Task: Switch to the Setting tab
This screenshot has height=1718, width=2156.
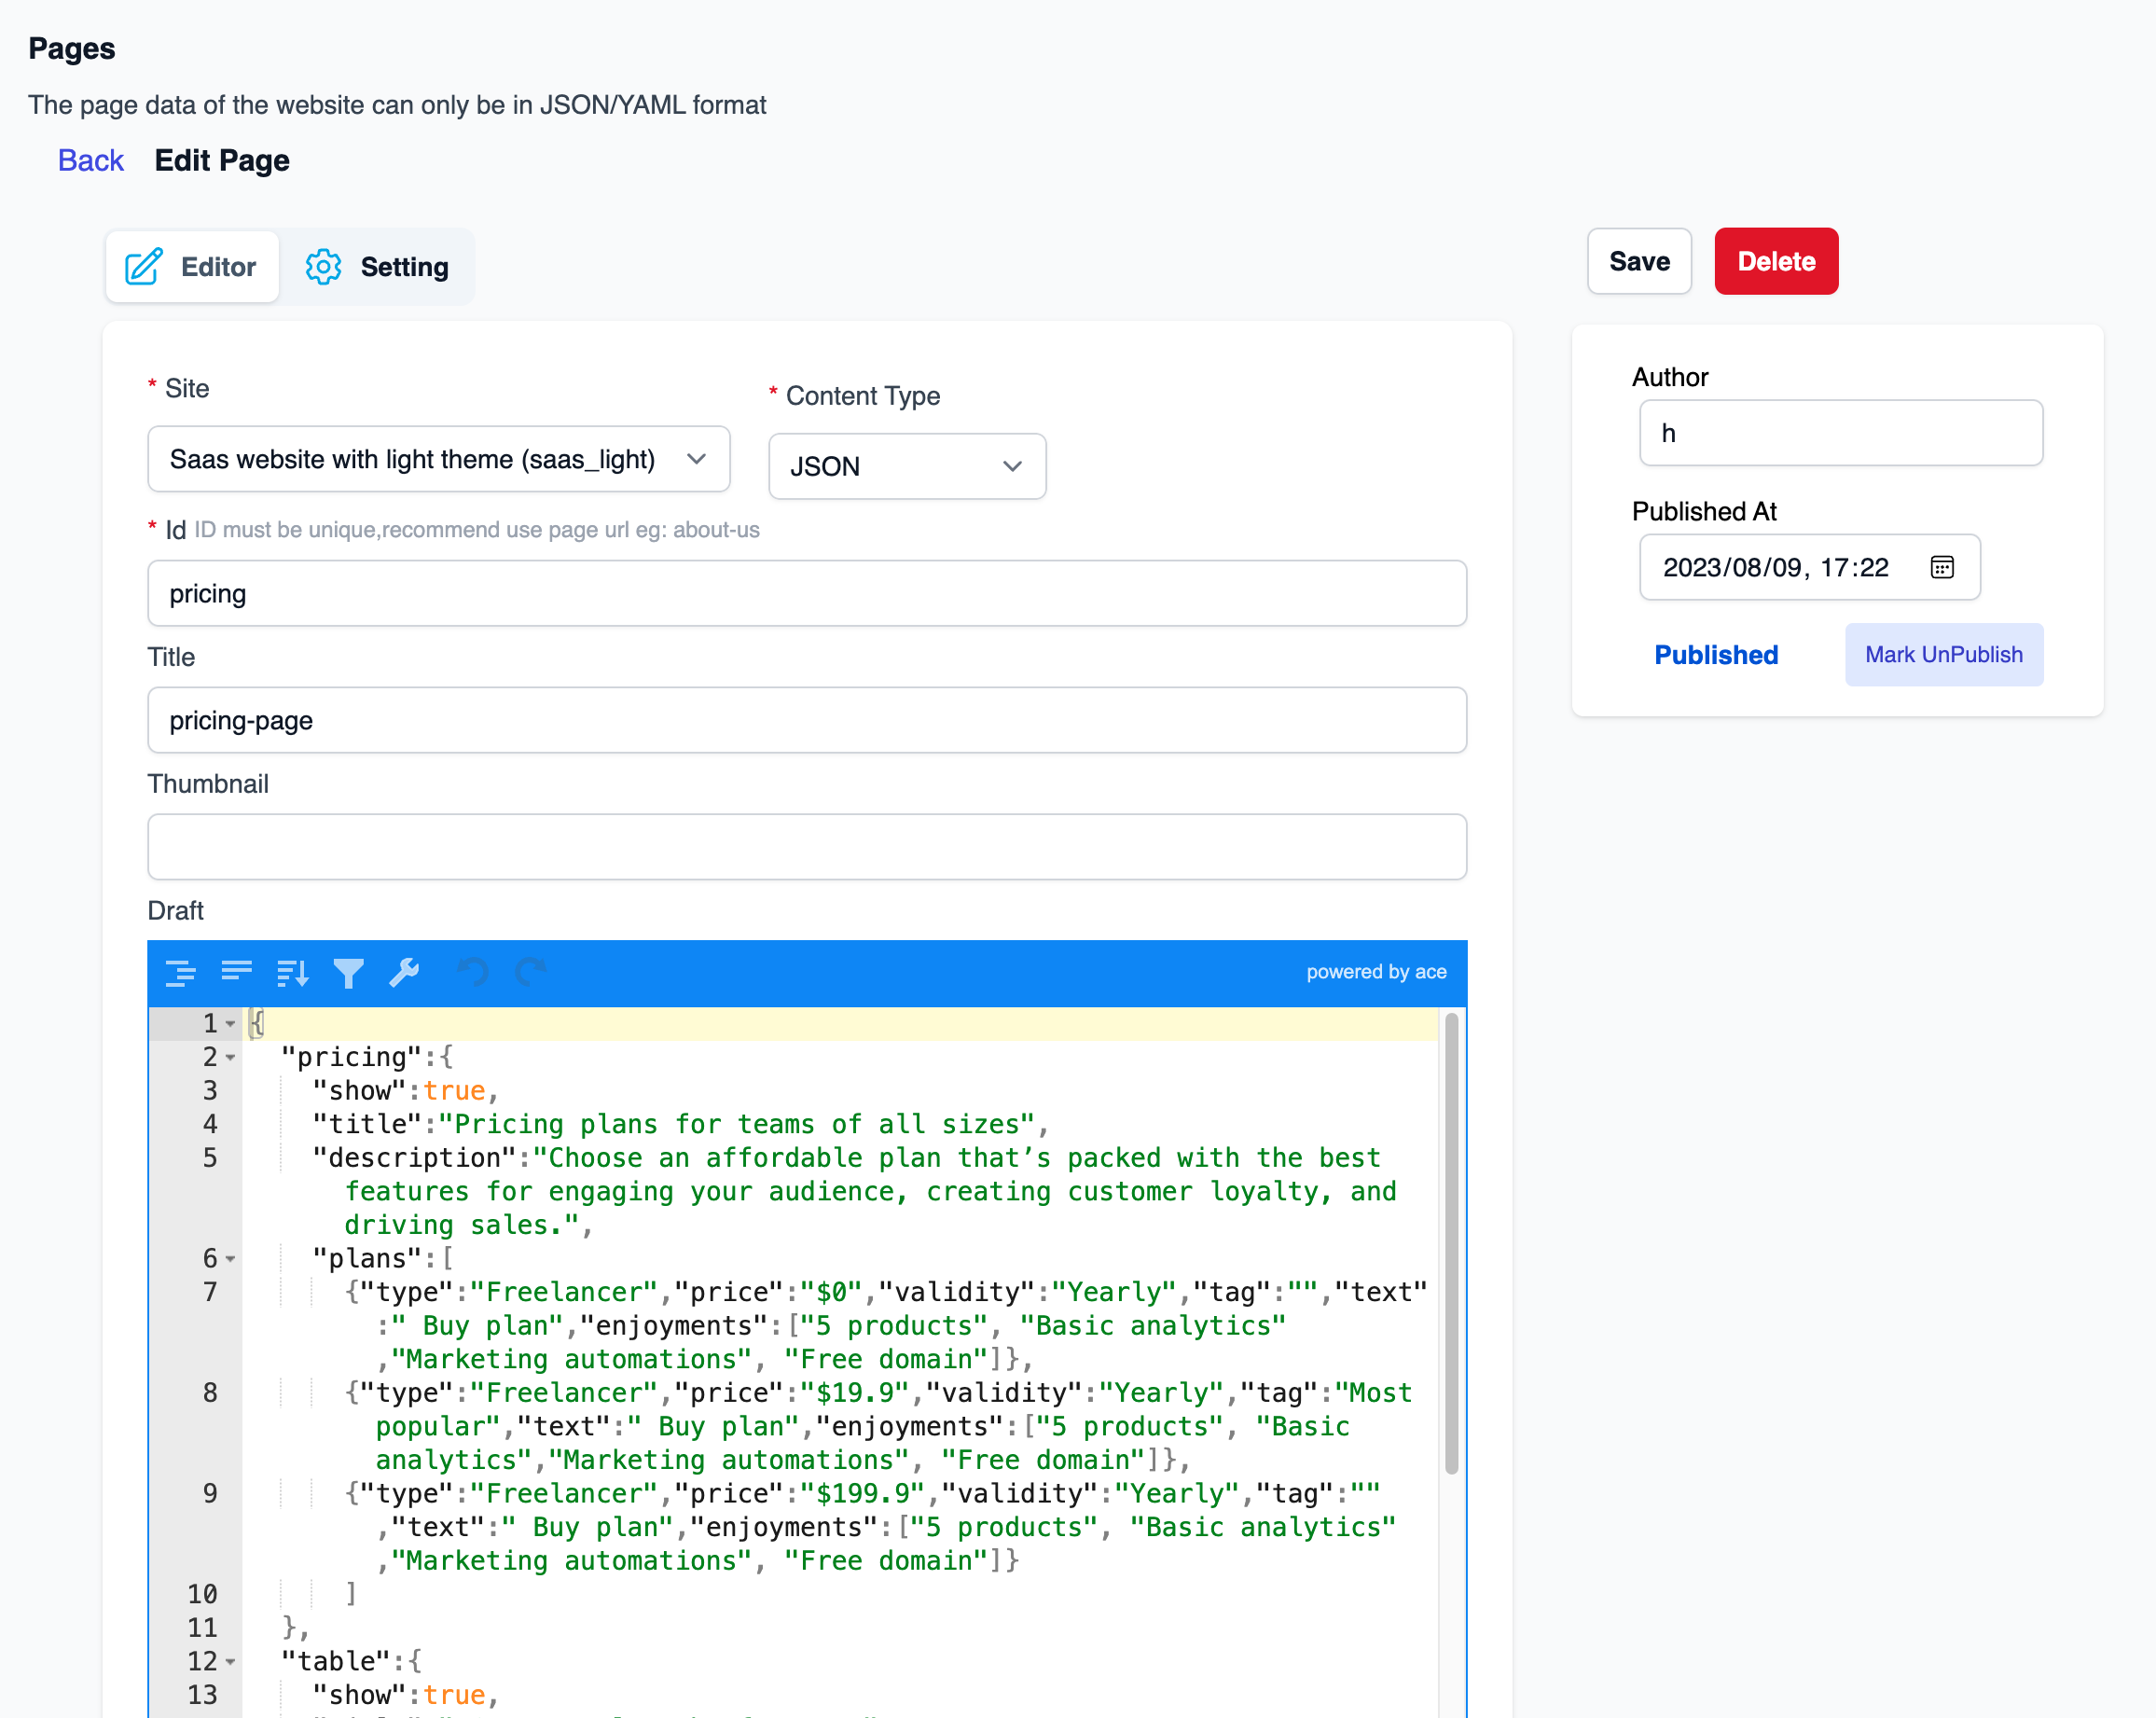Action: [x=377, y=267]
